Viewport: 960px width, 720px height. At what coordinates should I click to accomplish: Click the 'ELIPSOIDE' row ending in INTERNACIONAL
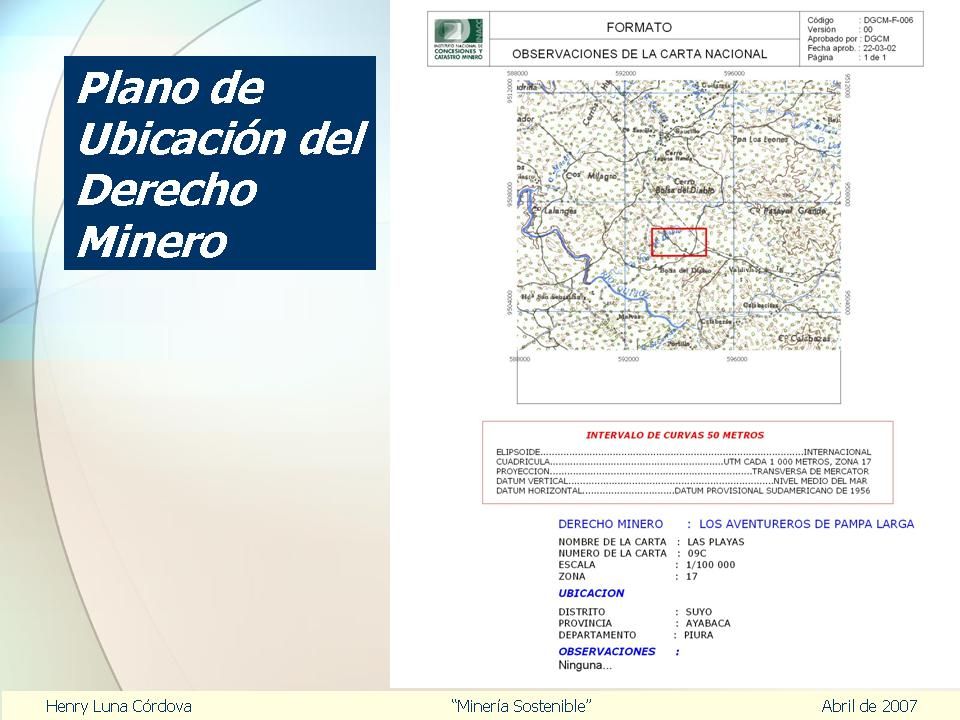683,452
